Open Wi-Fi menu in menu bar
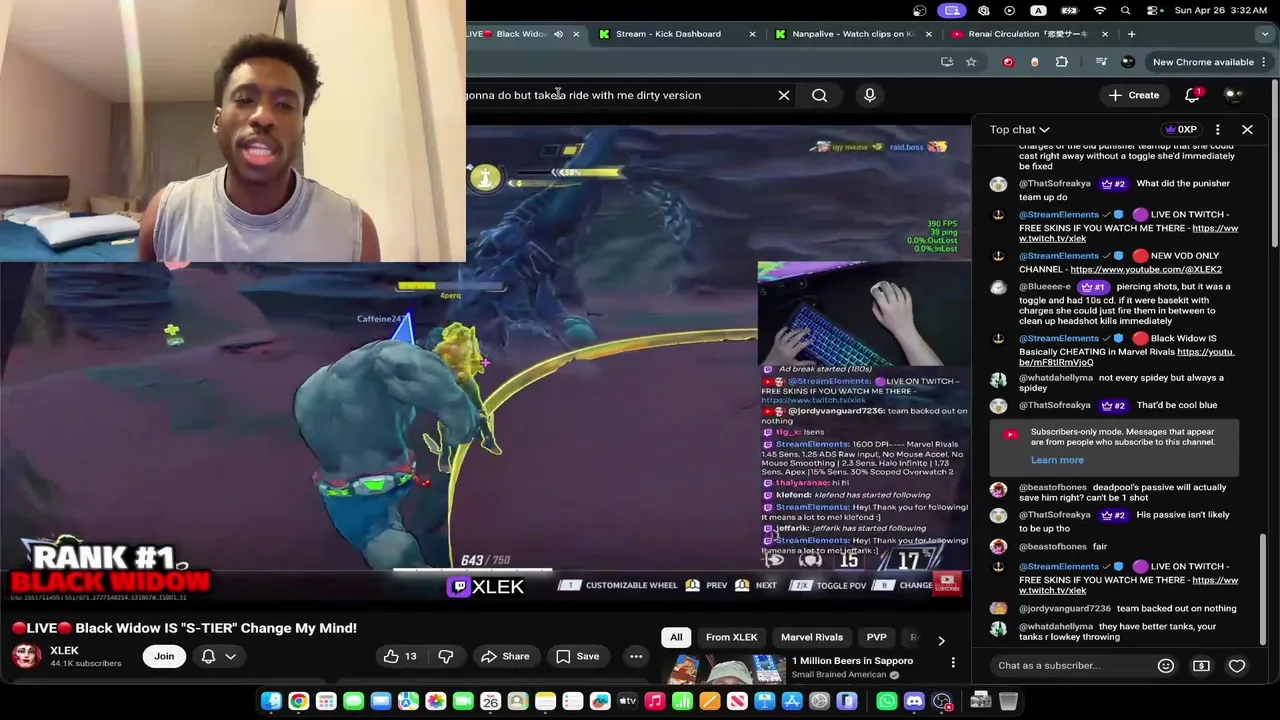1280x720 pixels. (x=1100, y=10)
